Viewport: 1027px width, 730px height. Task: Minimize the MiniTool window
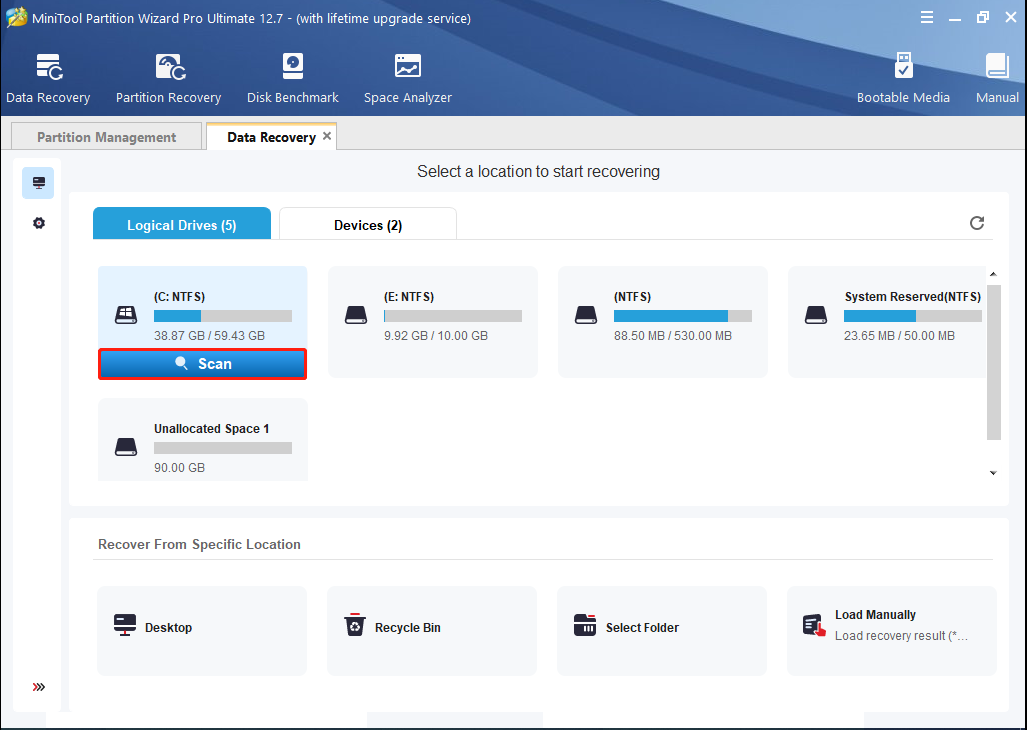point(955,18)
